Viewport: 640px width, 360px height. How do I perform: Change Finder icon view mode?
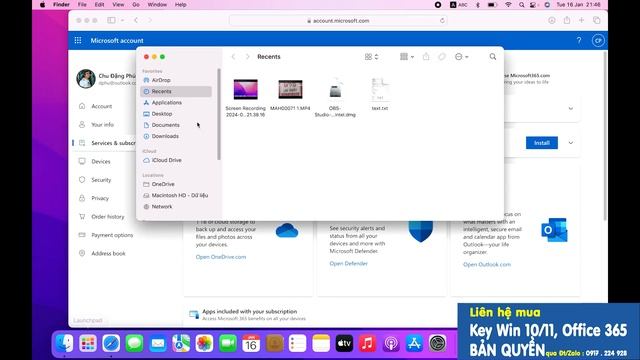(x=371, y=57)
